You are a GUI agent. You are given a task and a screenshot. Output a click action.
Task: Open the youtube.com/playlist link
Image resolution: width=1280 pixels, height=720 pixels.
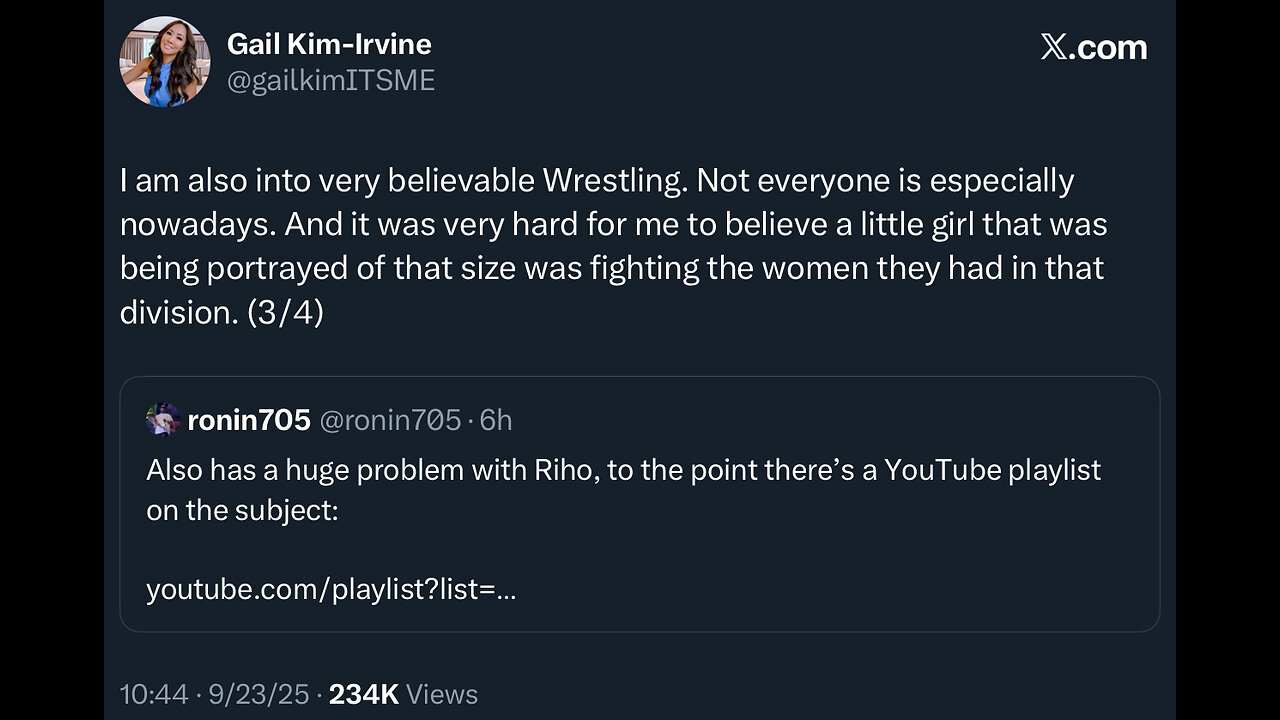click(x=331, y=590)
